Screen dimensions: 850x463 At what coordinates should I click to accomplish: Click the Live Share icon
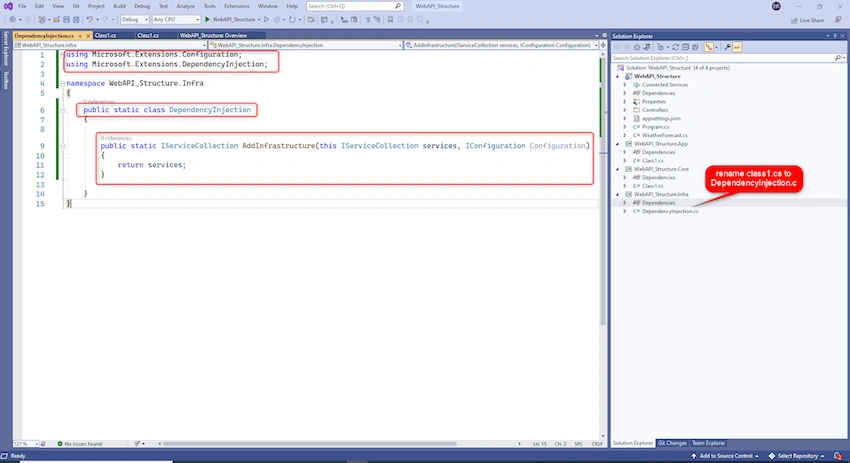(794, 20)
